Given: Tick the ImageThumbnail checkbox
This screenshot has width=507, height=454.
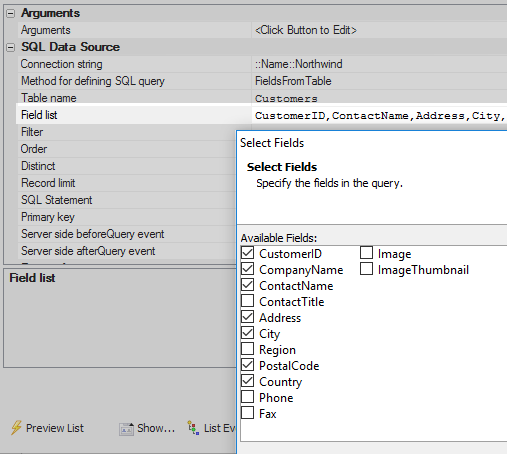Looking at the screenshot, I should [x=366, y=269].
